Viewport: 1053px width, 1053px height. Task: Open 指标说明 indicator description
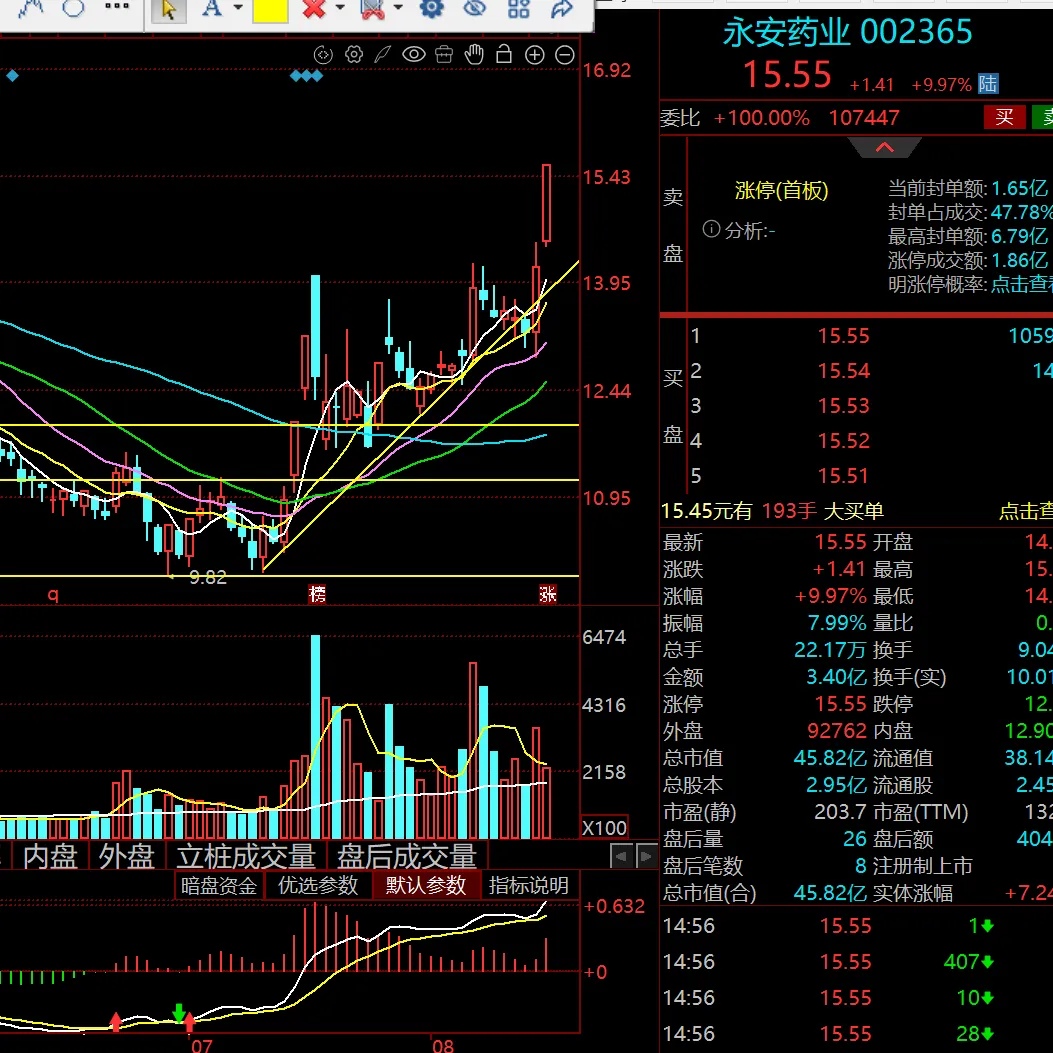point(529,886)
